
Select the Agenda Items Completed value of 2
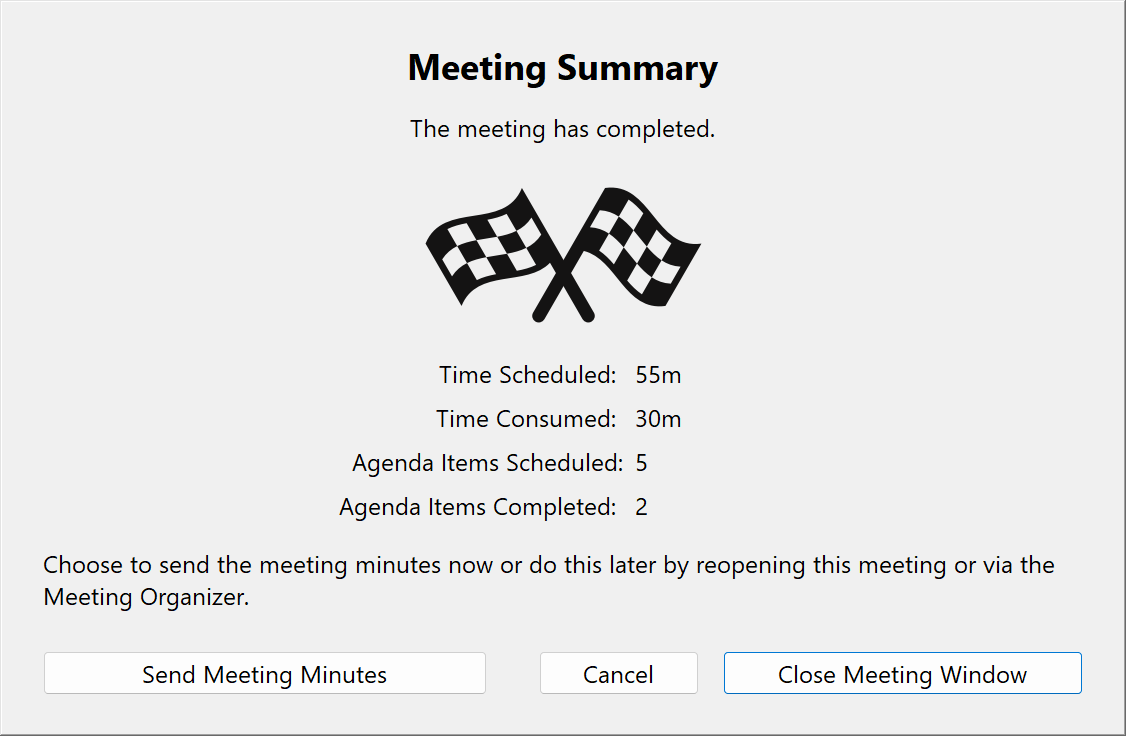[641, 507]
